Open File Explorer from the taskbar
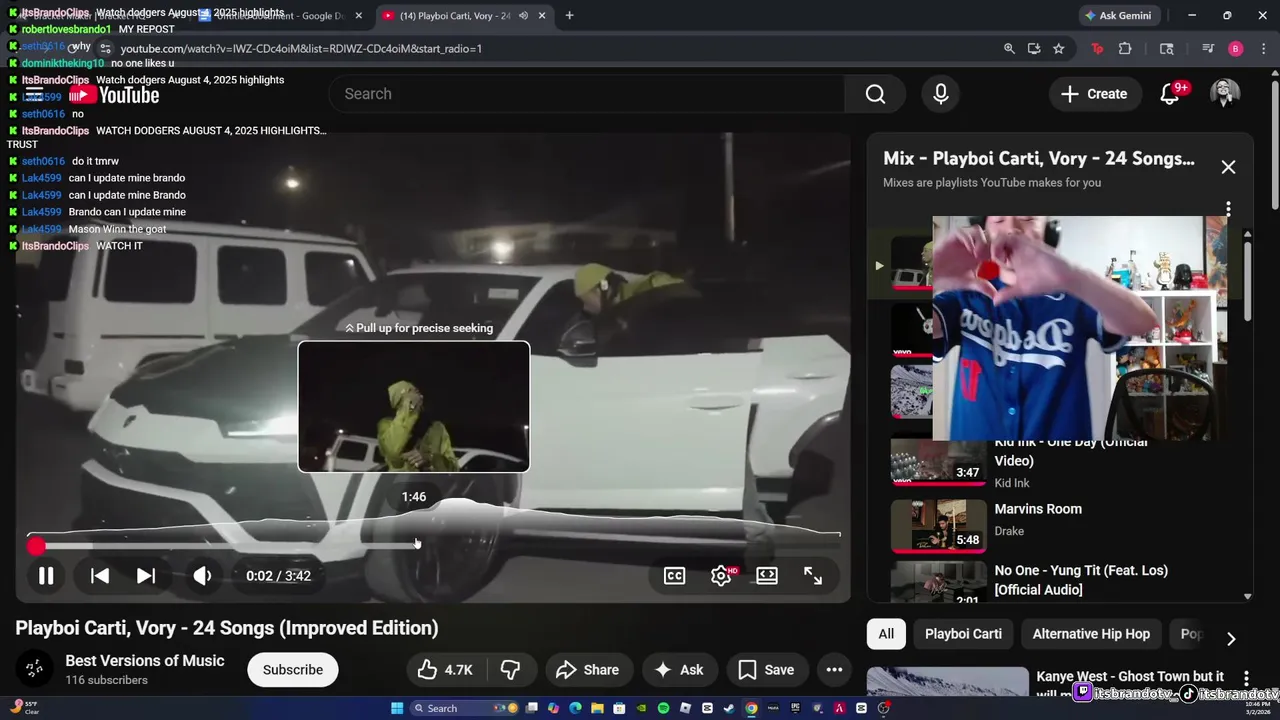This screenshot has height=720, width=1280. click(x=597, y=708)
